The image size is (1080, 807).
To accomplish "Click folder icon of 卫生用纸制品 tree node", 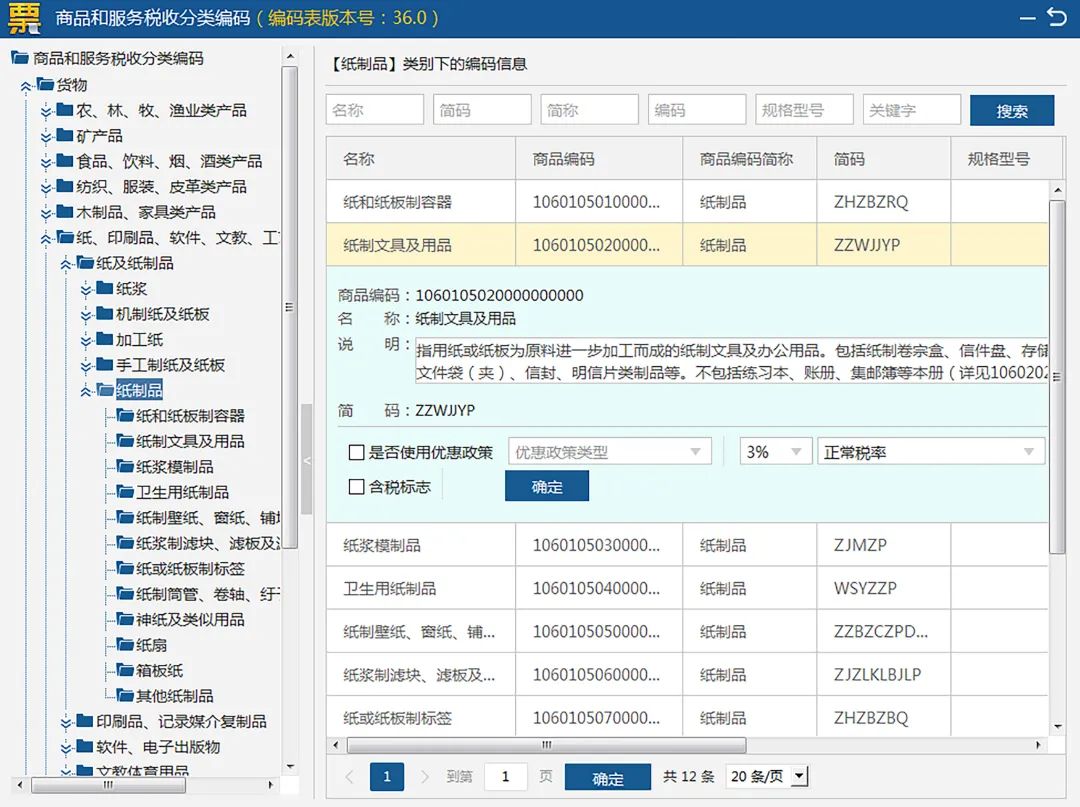I will tap(125, 492).
